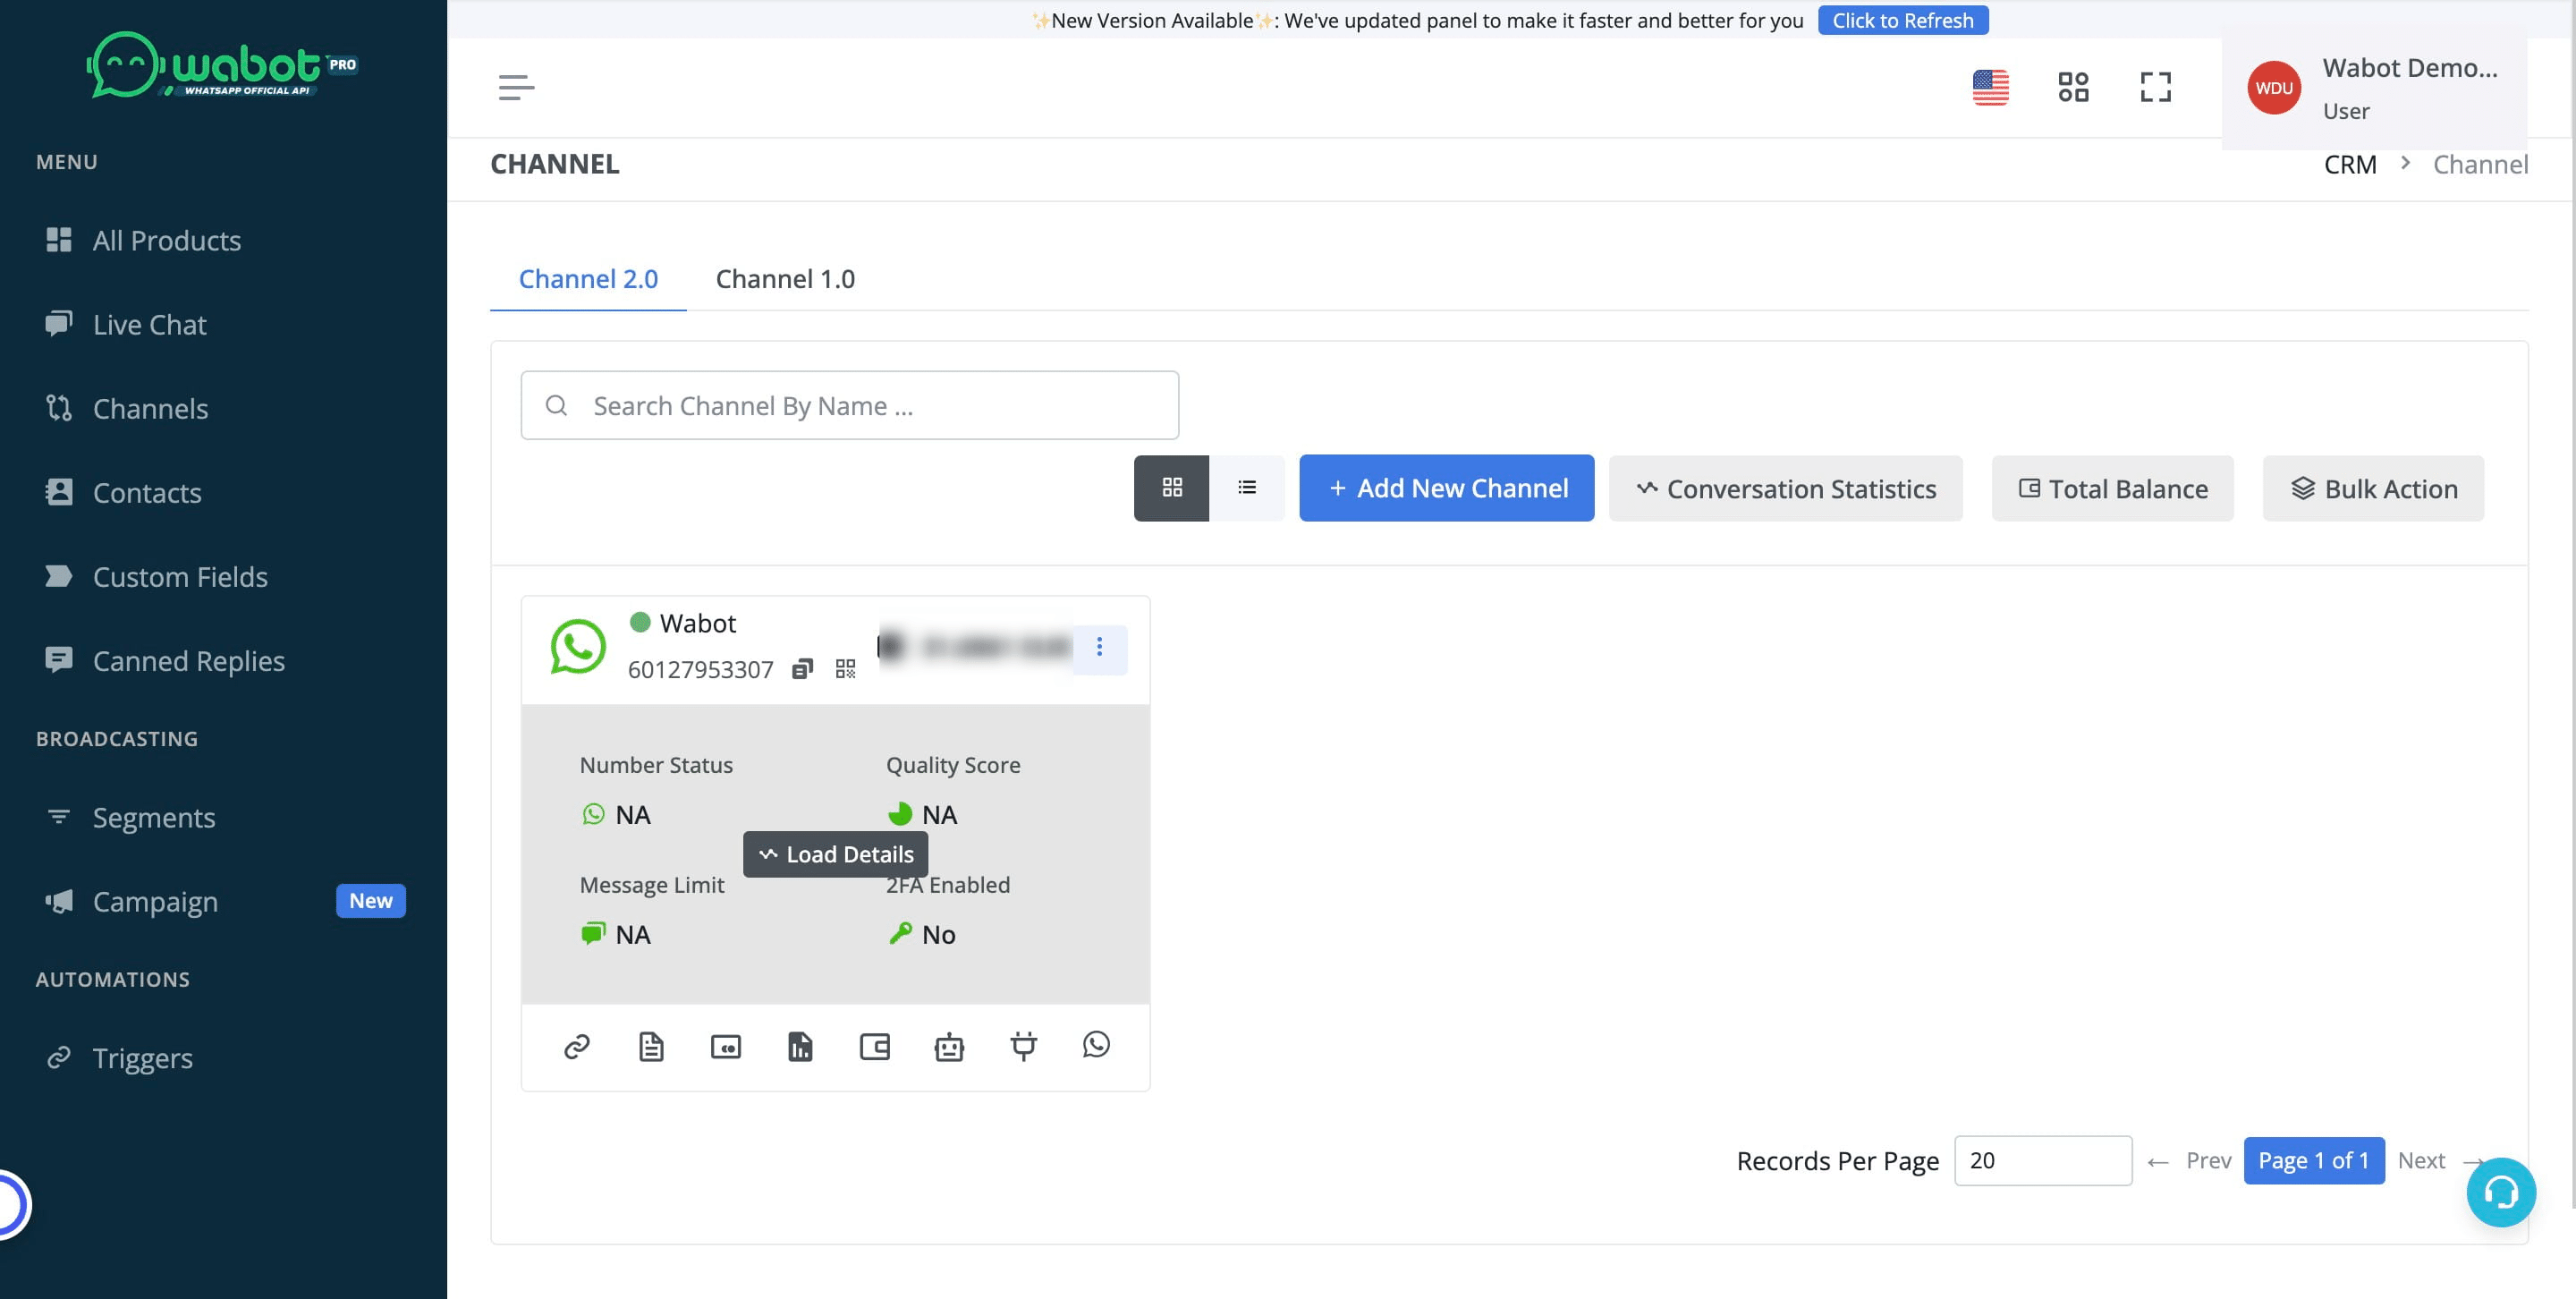Click Add New Channel button
This screenshot has height=1299, width=2576.
pos(1446,488)
